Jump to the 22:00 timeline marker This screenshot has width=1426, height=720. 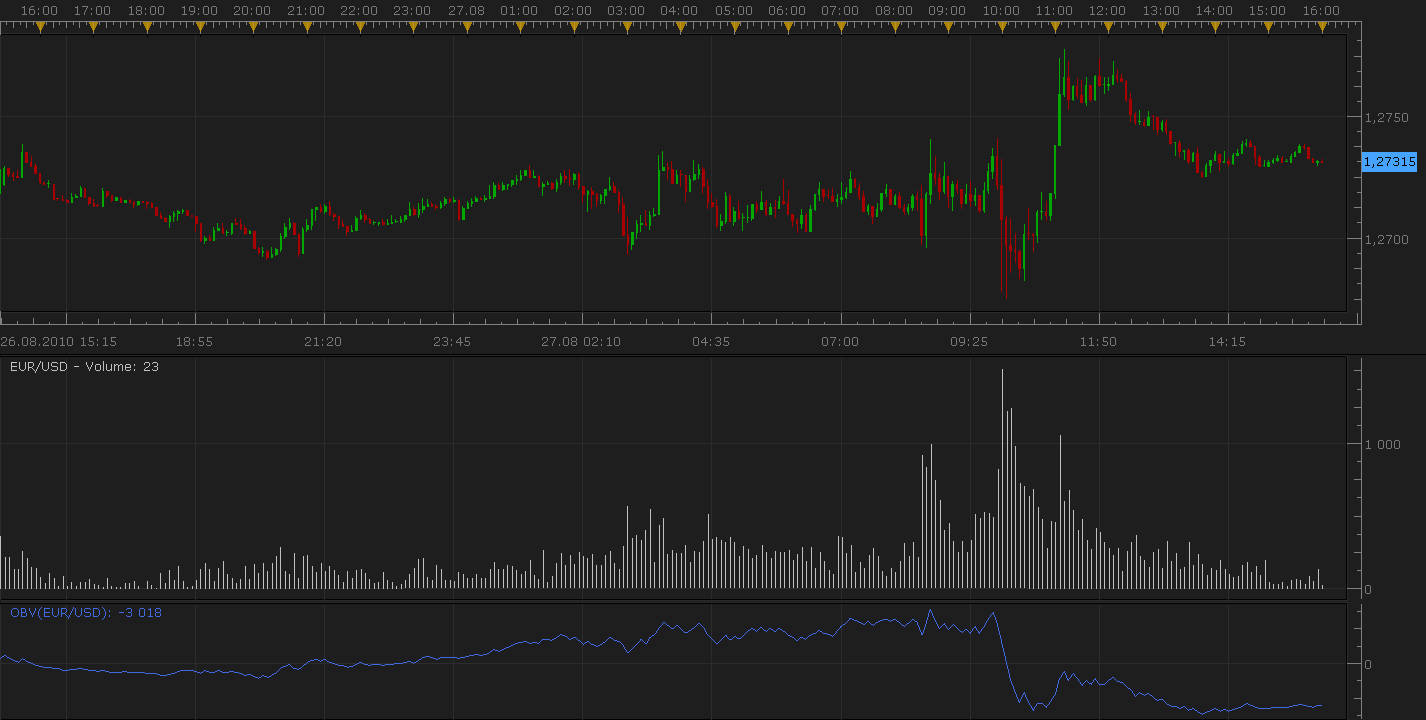[359, 27]
